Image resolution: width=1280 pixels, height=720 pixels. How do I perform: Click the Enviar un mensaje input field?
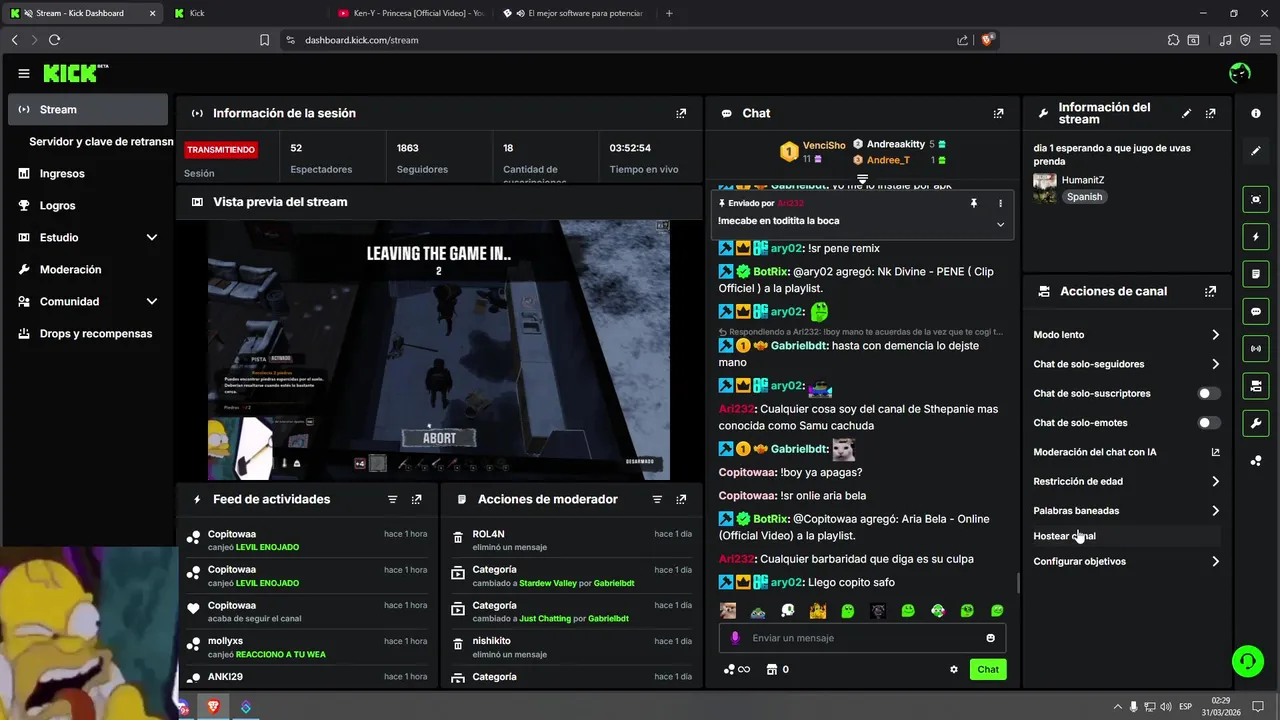click(862, 638)
